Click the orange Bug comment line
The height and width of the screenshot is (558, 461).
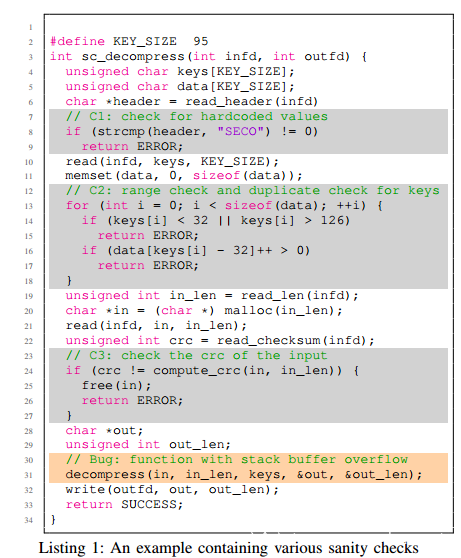pos(237,459)
